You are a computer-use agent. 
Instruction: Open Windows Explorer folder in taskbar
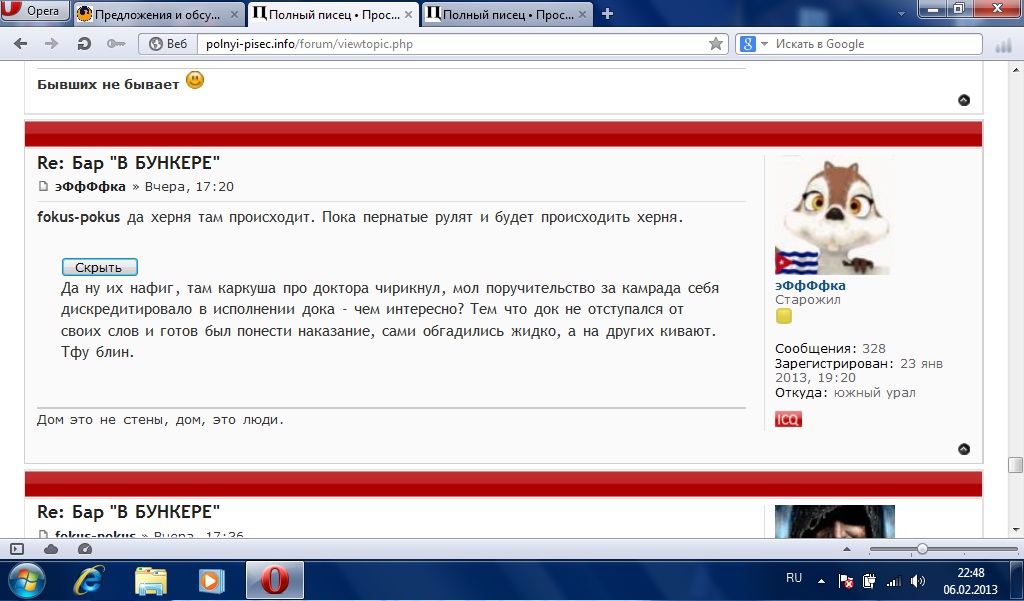150,580
